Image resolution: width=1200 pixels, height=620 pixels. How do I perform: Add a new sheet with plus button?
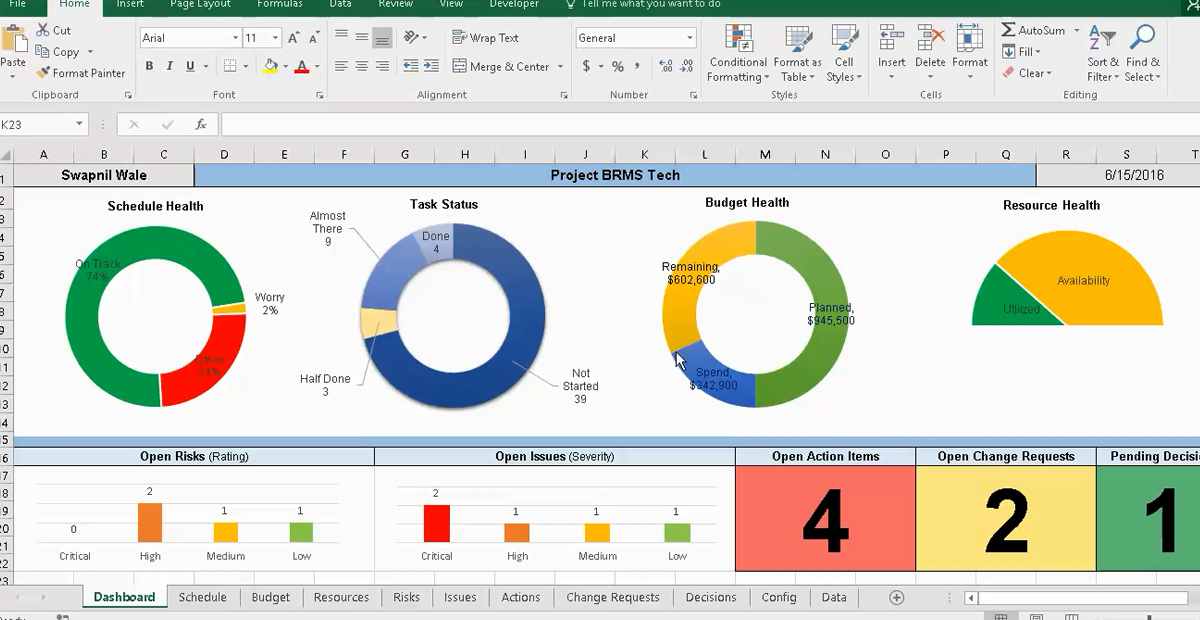(x=896, y=597)
